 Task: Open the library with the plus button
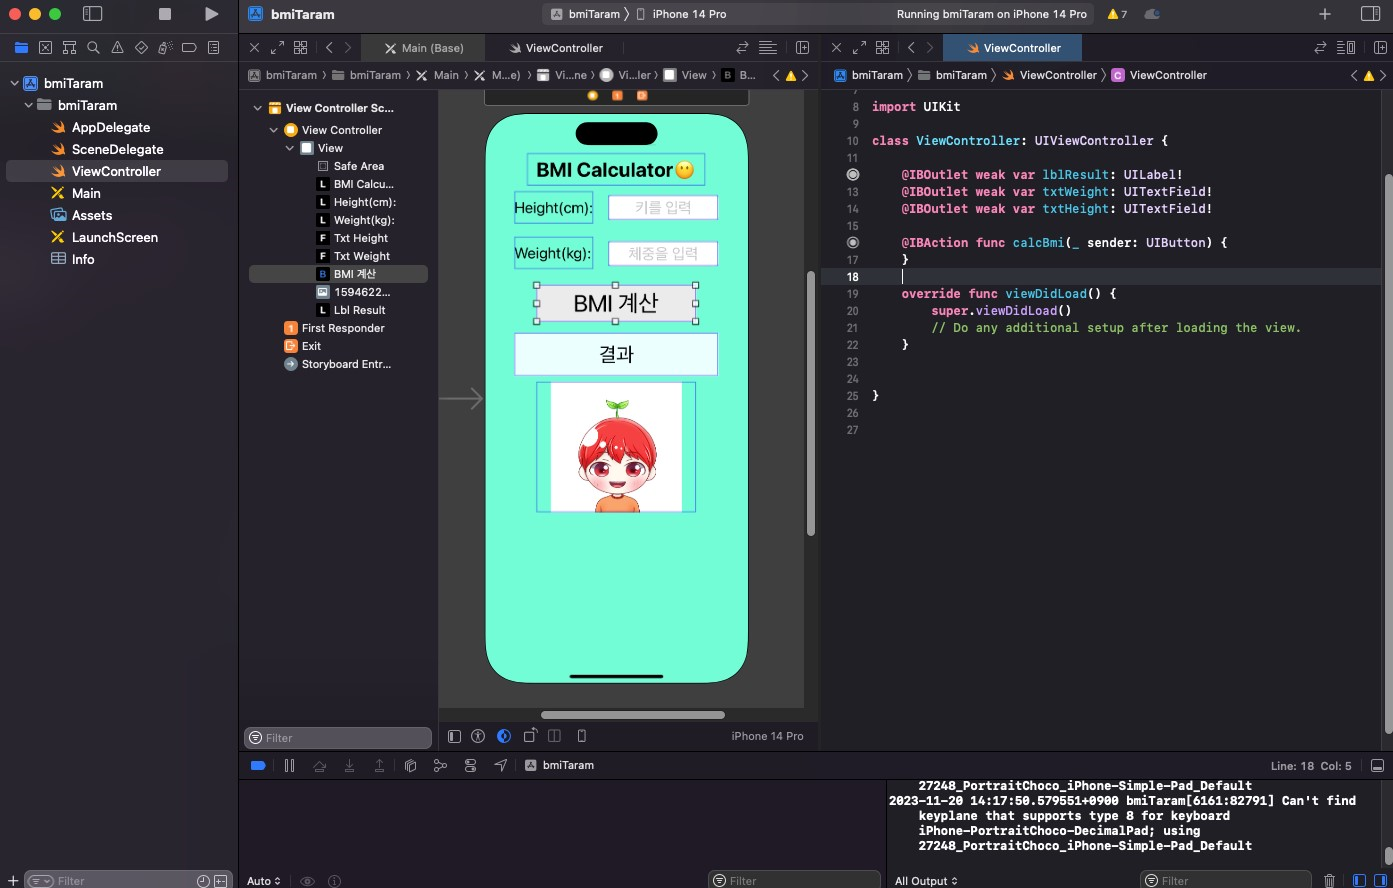click(1325, 14)
